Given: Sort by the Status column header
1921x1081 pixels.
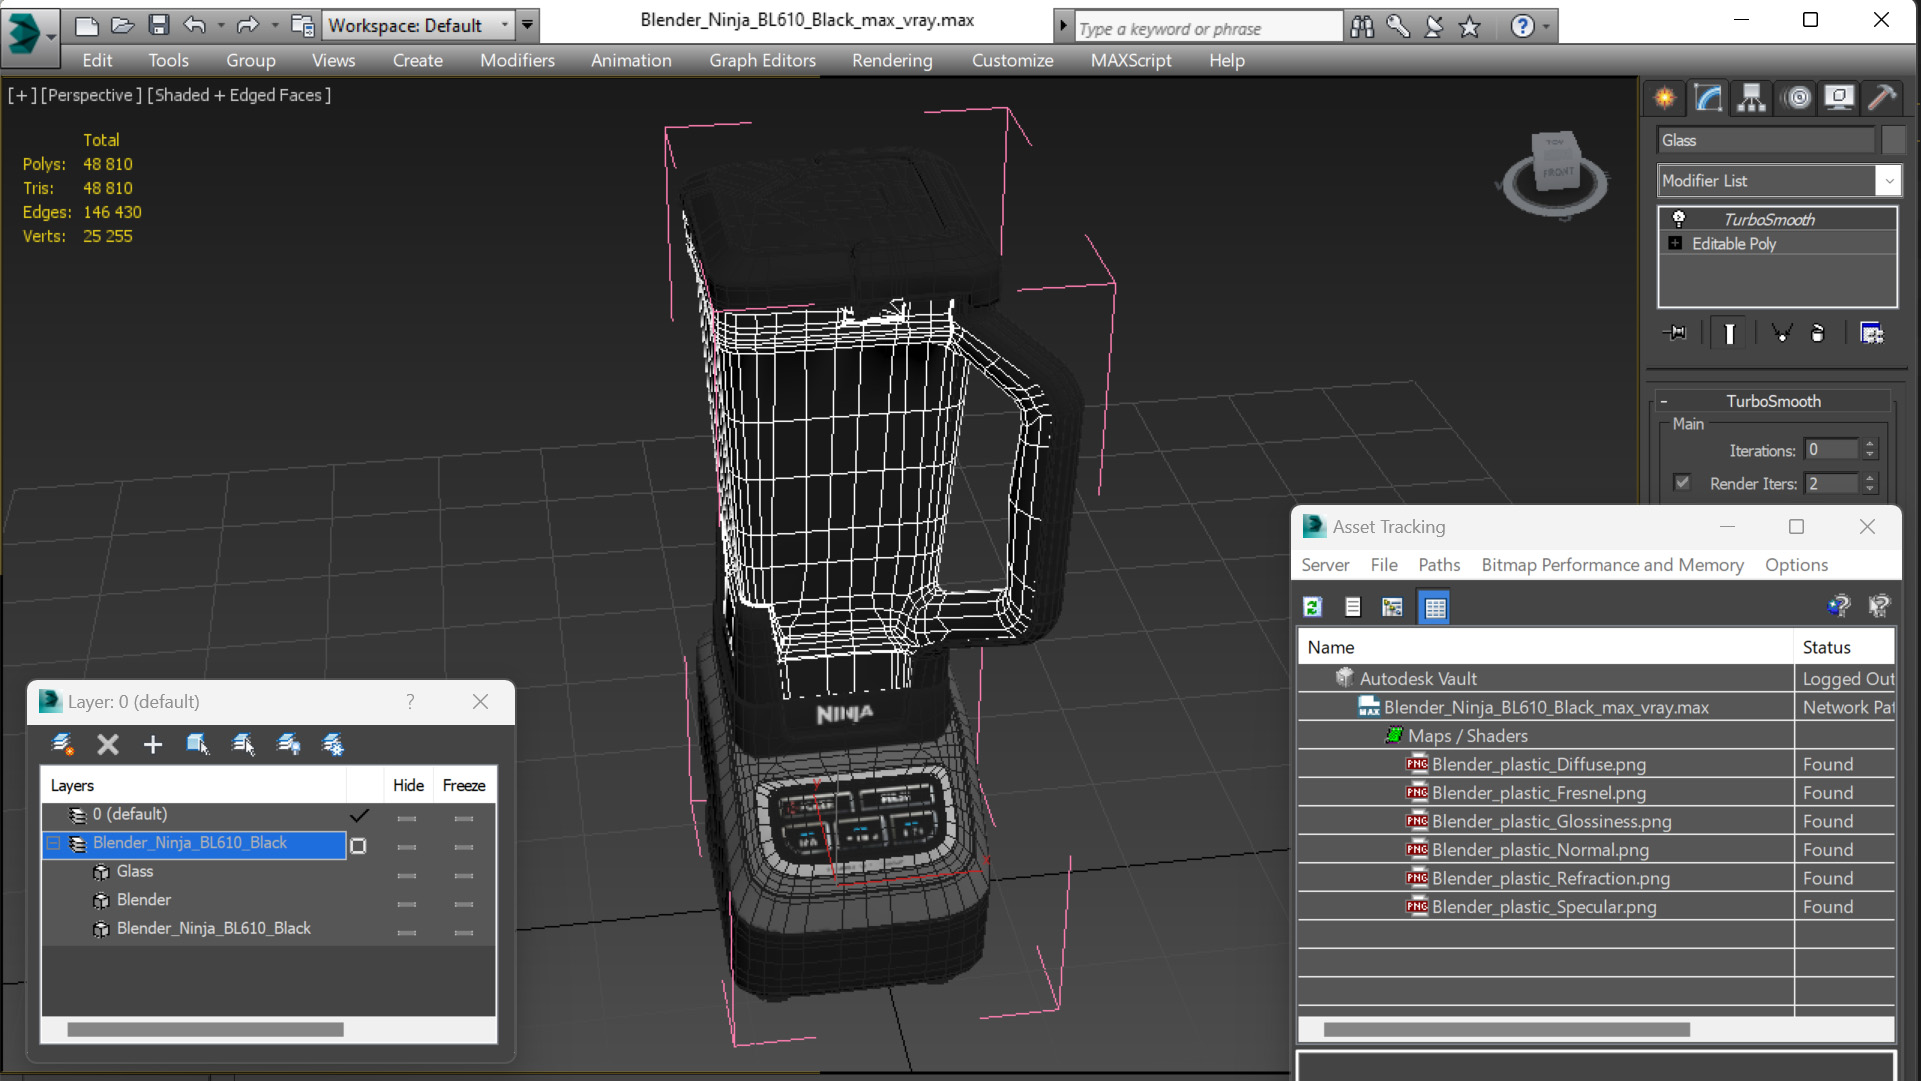Looking at the screenshot, I should 1845,647.
